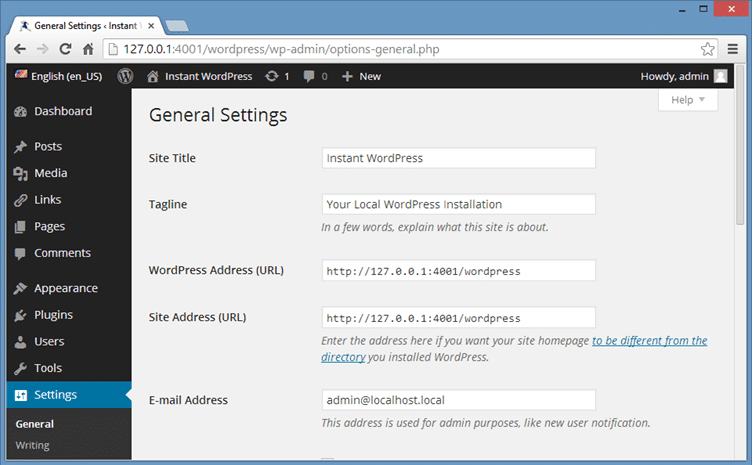Expand the Help dropdown tab
The height and width of the screenshot is (465, 753).
688,100
